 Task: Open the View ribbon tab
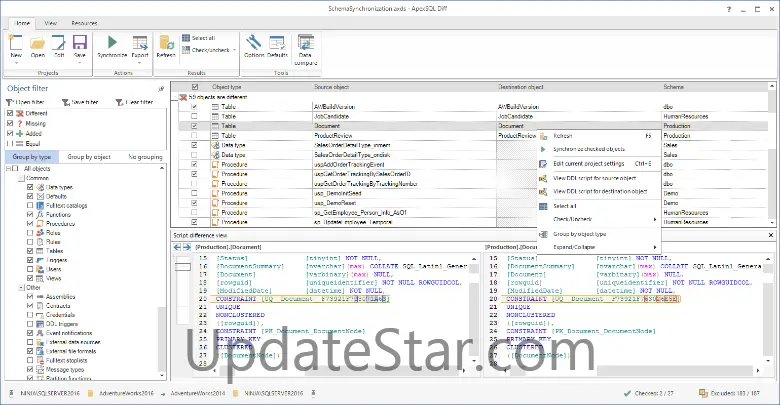click(51, 23)
